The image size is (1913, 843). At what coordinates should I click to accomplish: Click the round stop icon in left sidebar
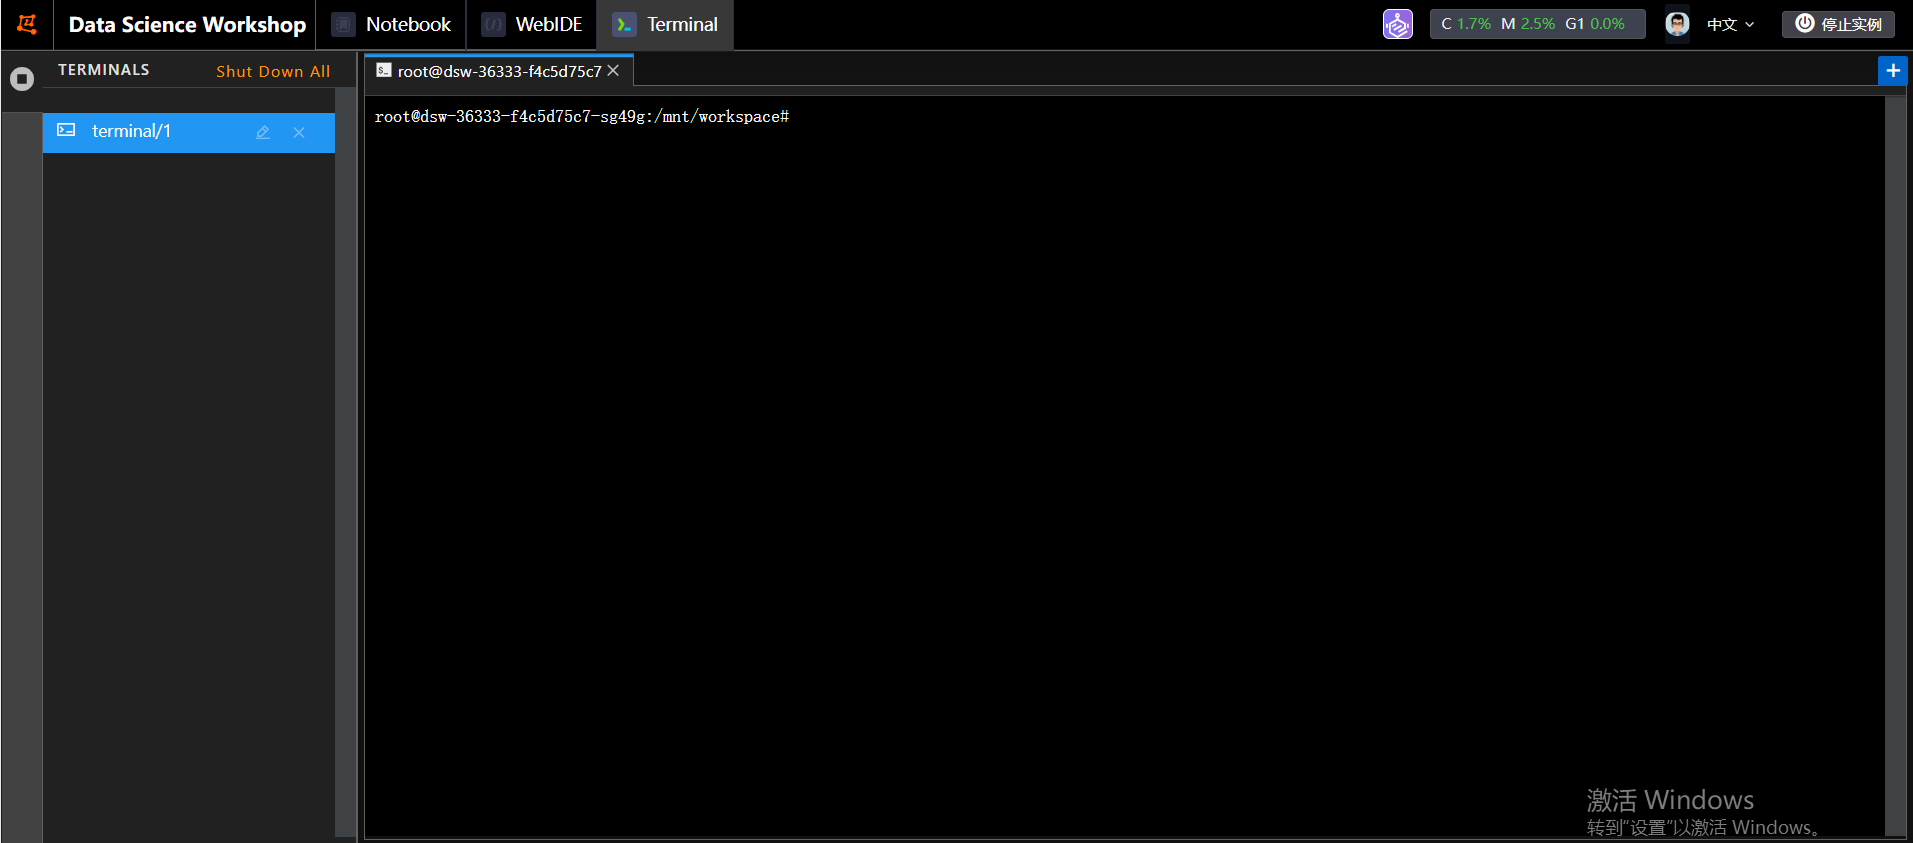[21, 79]
